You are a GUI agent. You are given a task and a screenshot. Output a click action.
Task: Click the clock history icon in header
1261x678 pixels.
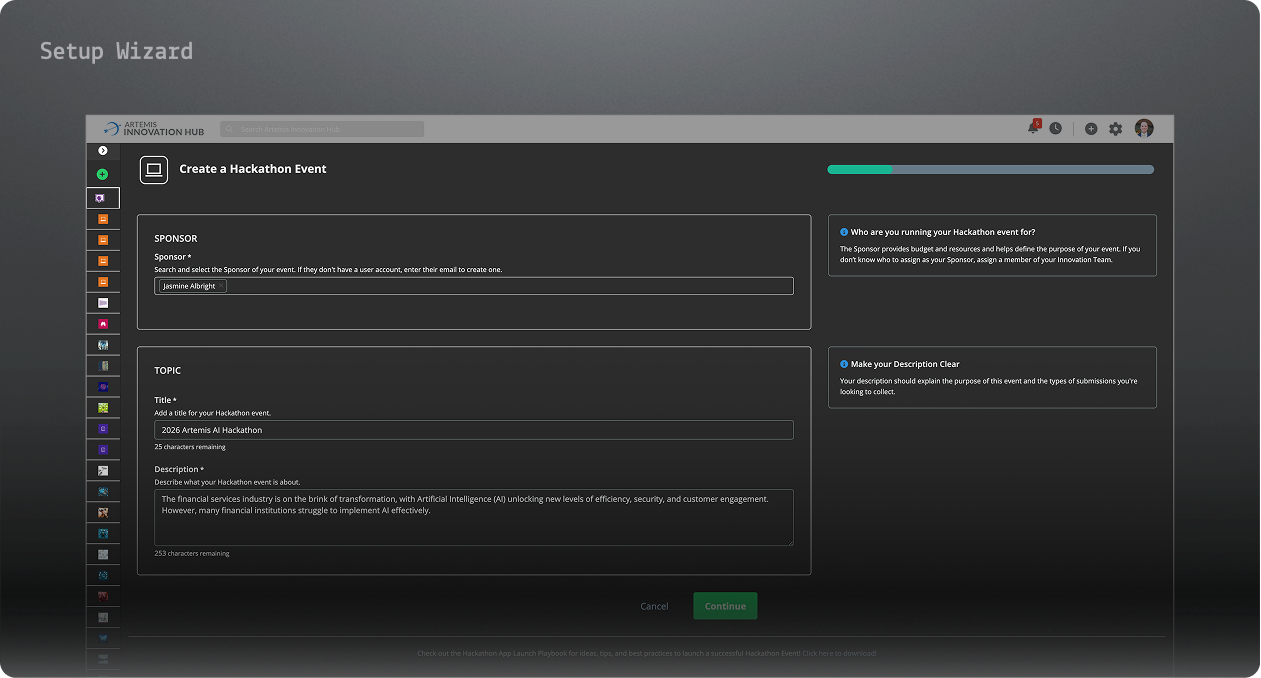coord(1055,128)
